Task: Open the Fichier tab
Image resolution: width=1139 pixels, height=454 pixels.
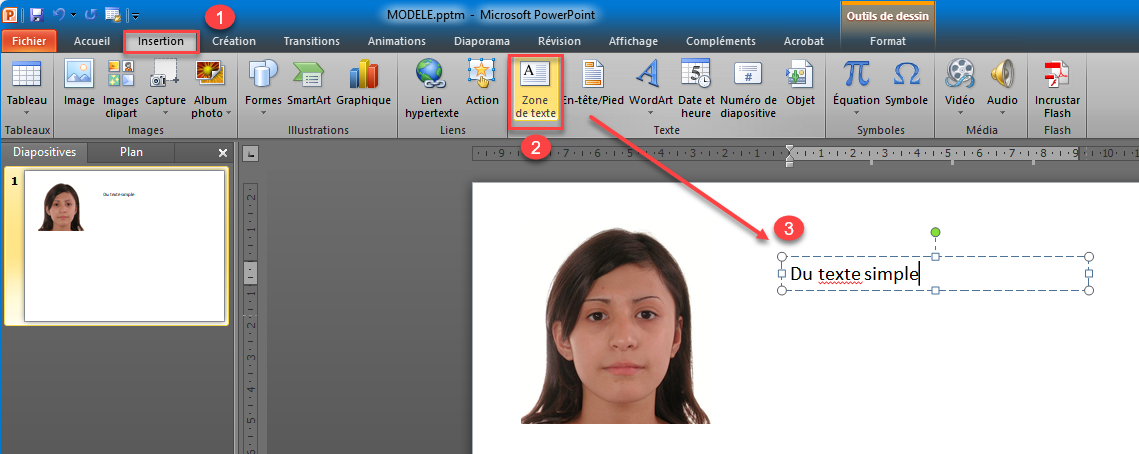Action: [29, 41]
